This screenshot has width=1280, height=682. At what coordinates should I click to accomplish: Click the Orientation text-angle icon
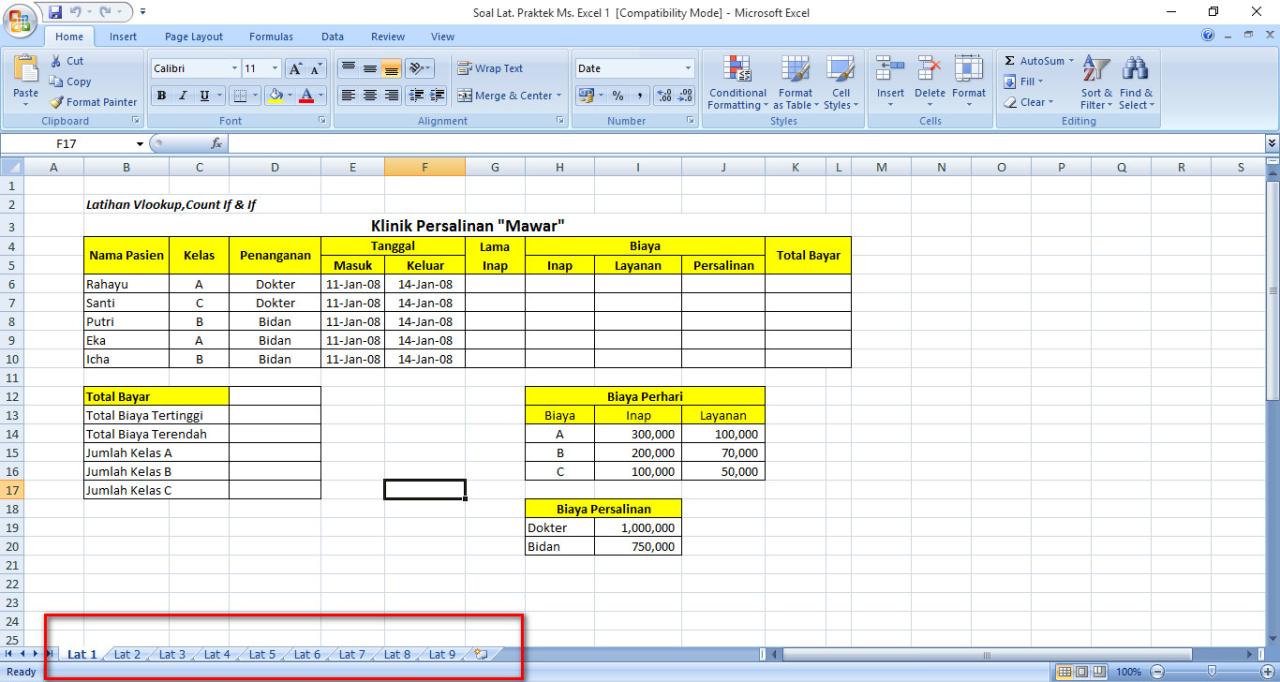point(421,69)
